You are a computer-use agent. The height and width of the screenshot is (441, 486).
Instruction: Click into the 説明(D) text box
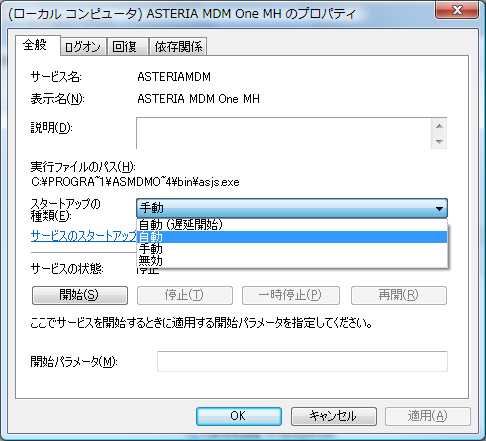[284, 133]
